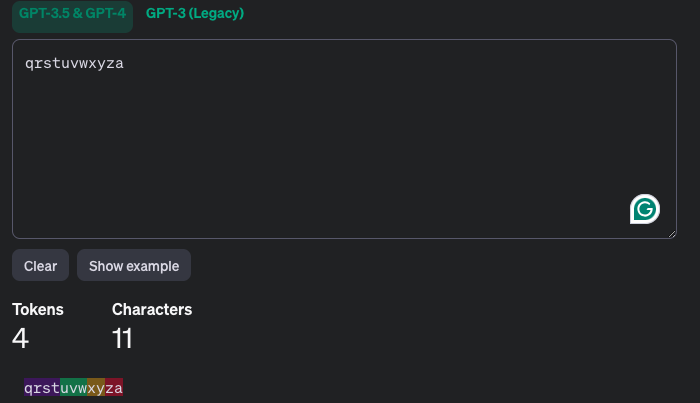700x403 pixels.
Task: Click the Show example button
Action: point(134,266)
